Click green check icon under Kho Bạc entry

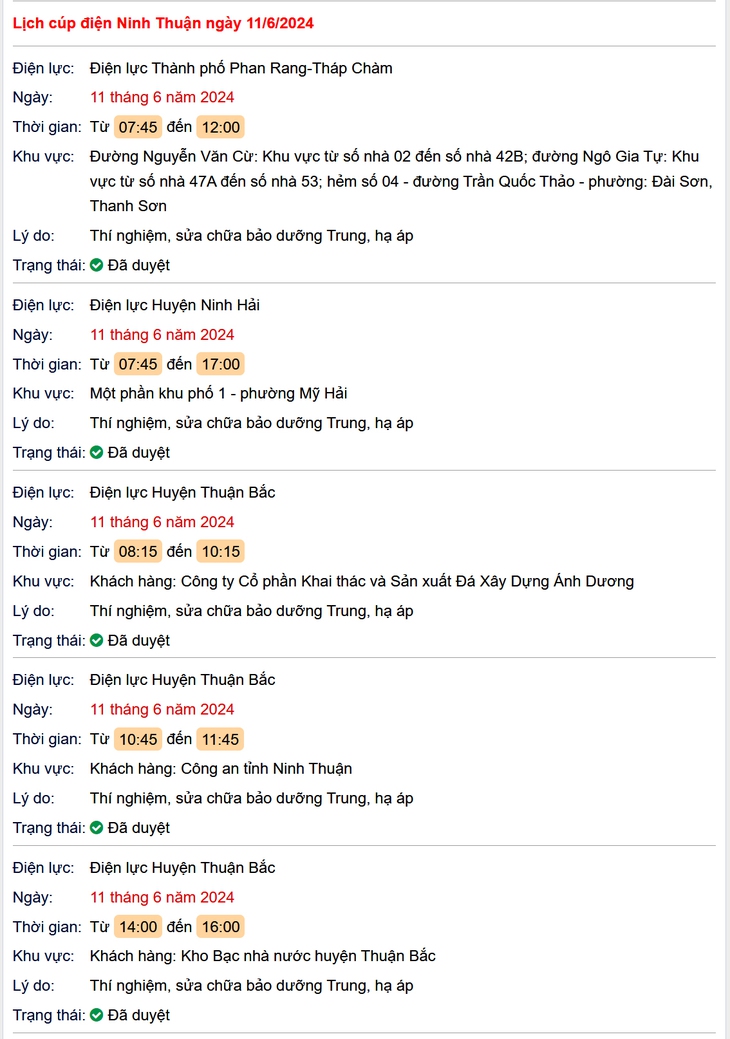click(97, 1015)
